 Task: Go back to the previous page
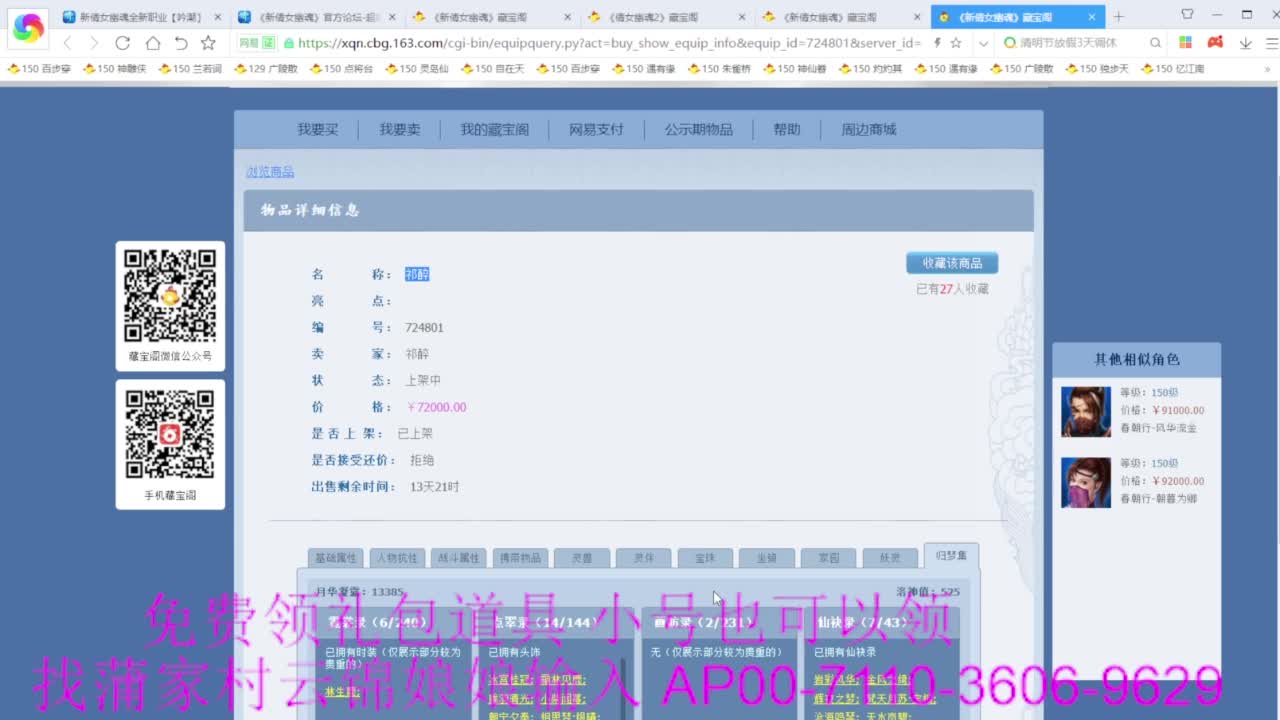67,43
